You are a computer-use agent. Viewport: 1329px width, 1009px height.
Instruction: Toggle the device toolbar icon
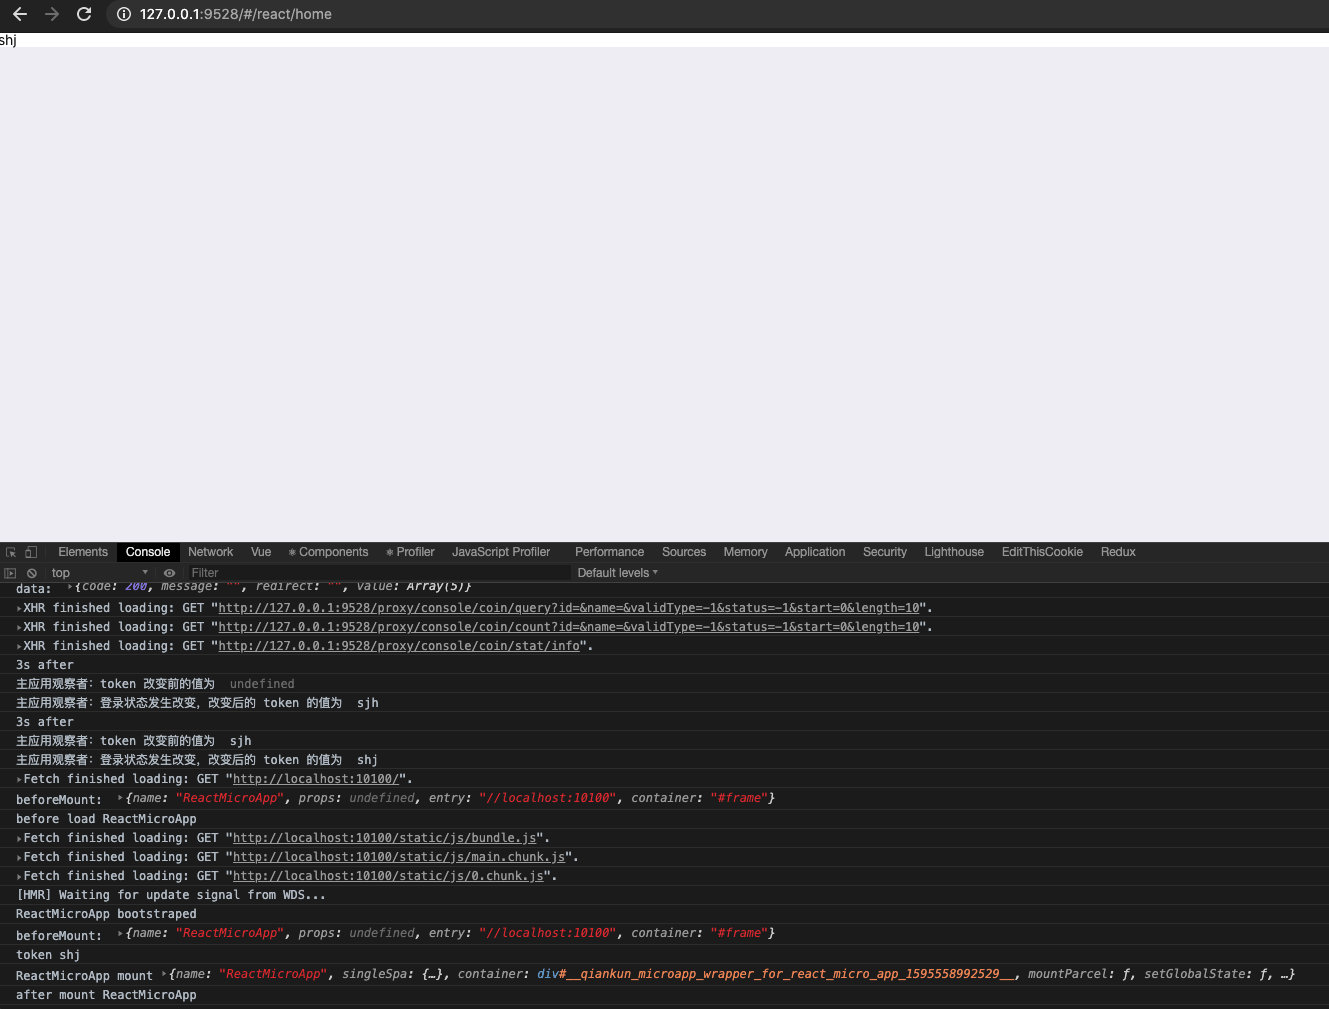coord(31,552)
